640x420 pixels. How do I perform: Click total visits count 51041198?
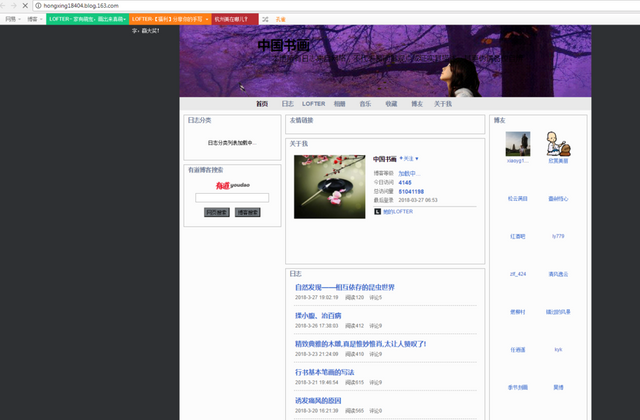(x=411, y=191)
